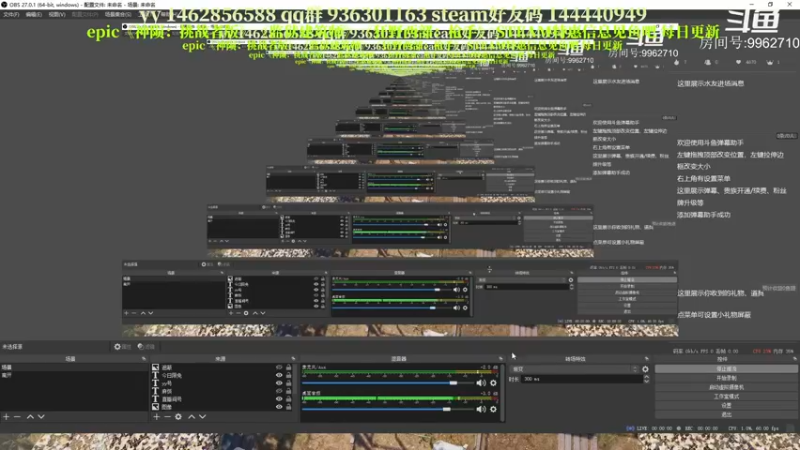This screenshot has height=450, width=800.
Task: Pop out the 场景 dock panel
Action: click(144, 359)
